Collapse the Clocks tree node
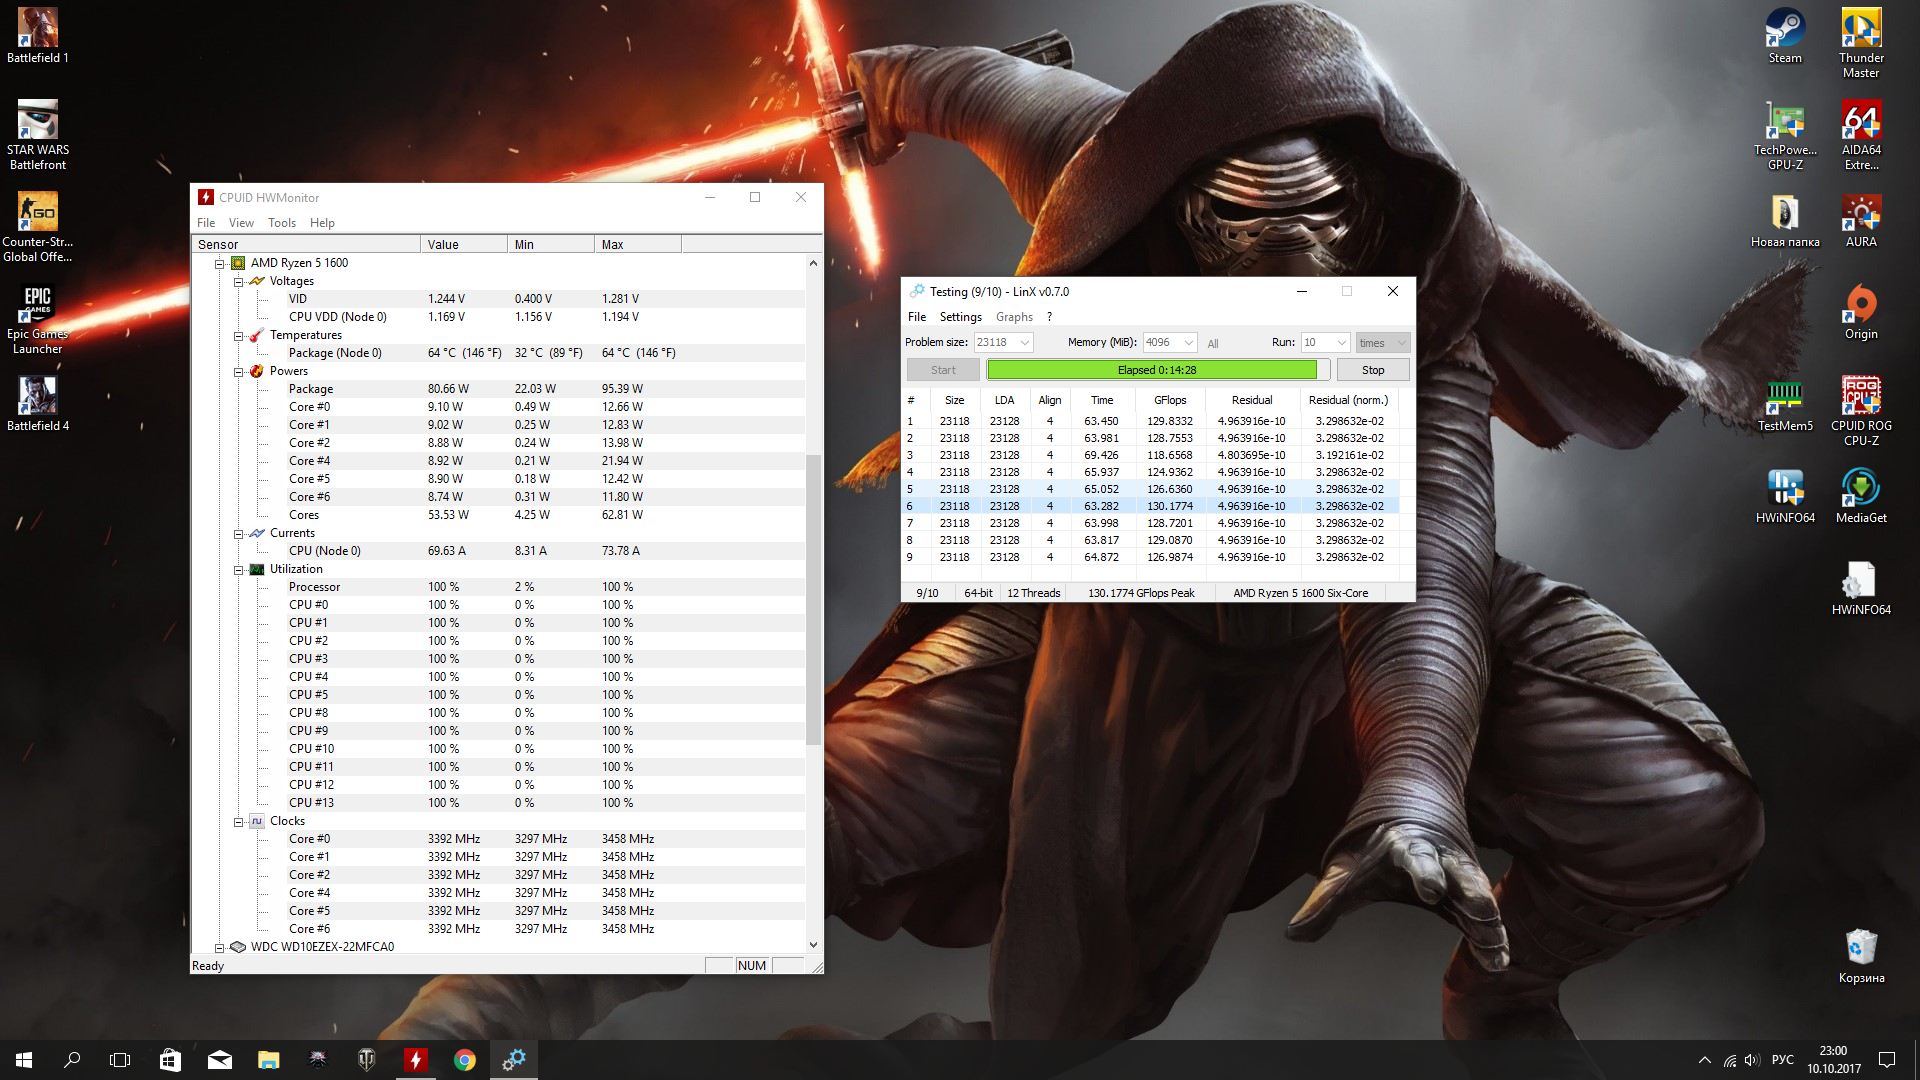This screenshot has height=1080, width=1920. (239, 822)
